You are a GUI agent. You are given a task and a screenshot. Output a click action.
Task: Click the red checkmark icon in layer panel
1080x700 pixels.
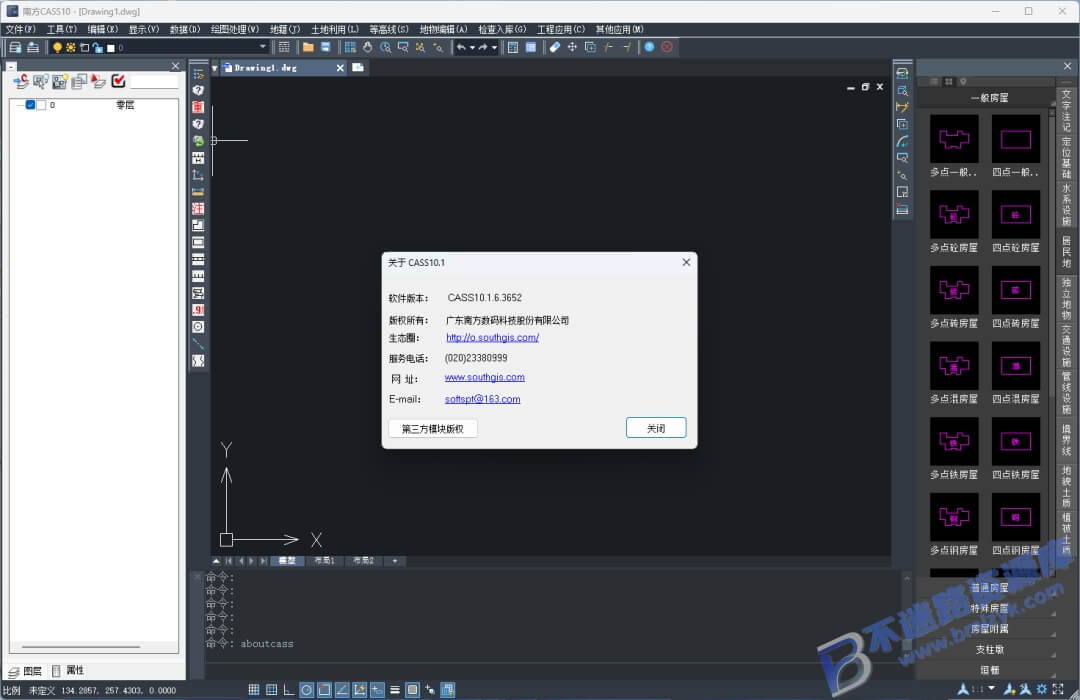click(118, 81)
